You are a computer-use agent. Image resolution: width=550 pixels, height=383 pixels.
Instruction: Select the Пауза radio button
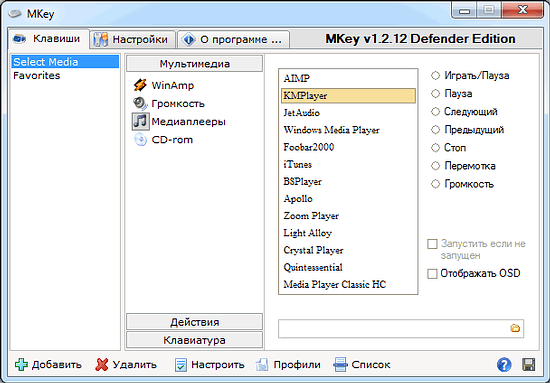click(435, 94)
